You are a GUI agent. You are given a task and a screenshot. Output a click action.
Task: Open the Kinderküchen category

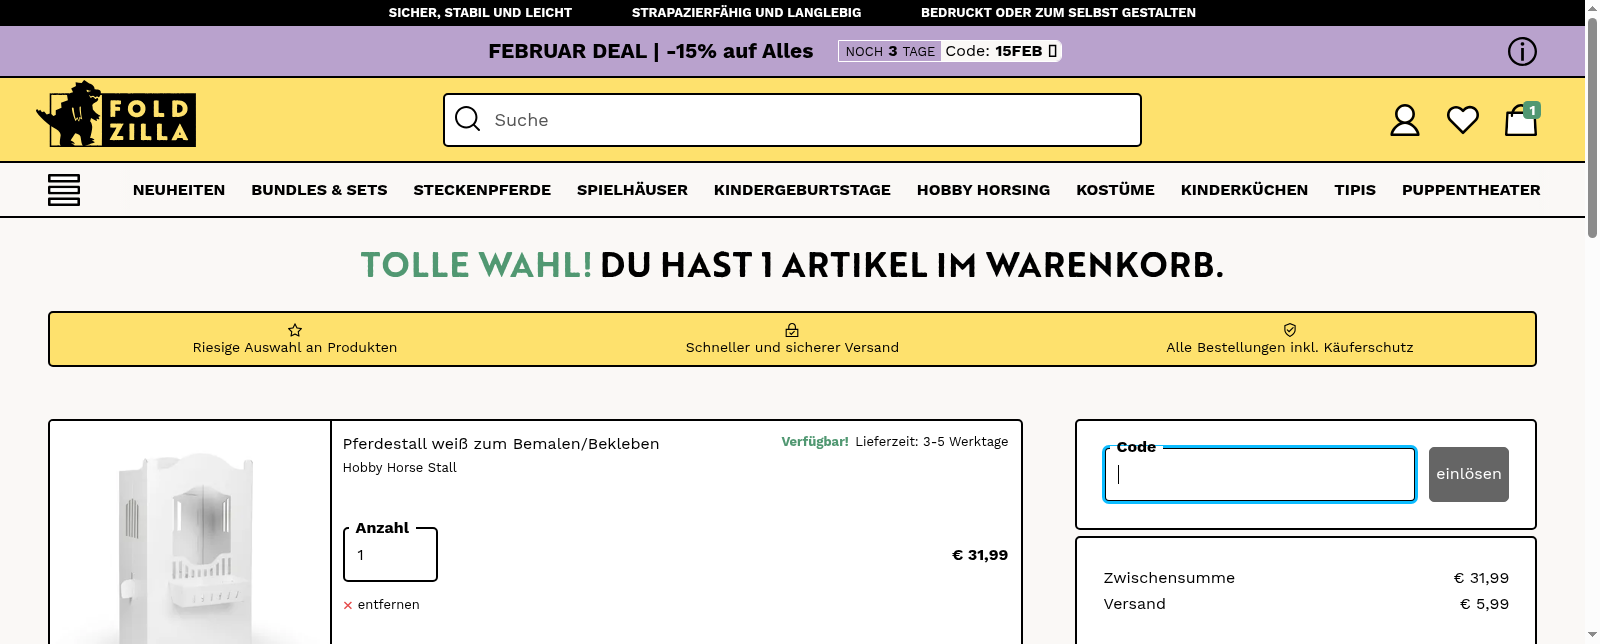tap(1244, 190)
